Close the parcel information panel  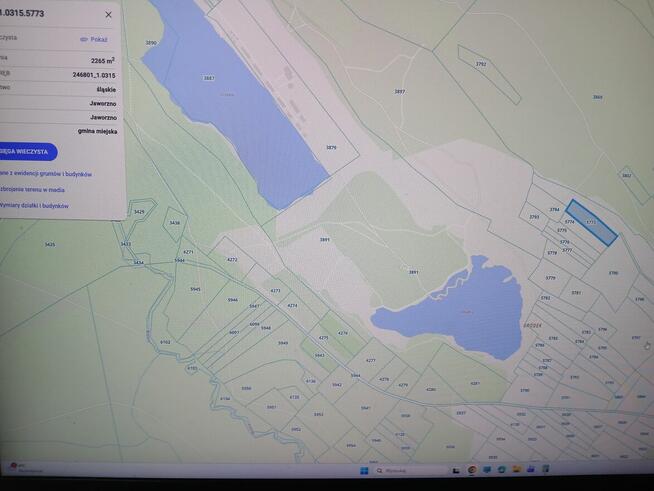click(108, 15)
